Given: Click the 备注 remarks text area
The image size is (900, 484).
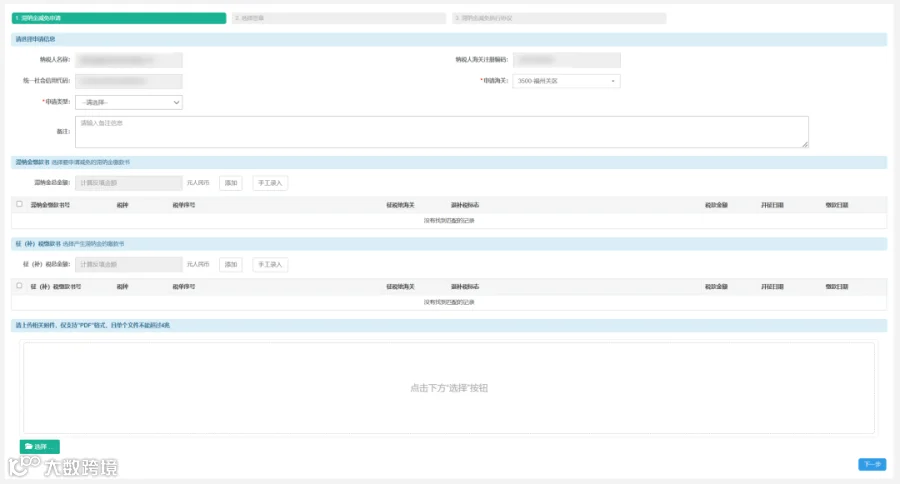Looking at the screenshot, I should click(441, 132).
